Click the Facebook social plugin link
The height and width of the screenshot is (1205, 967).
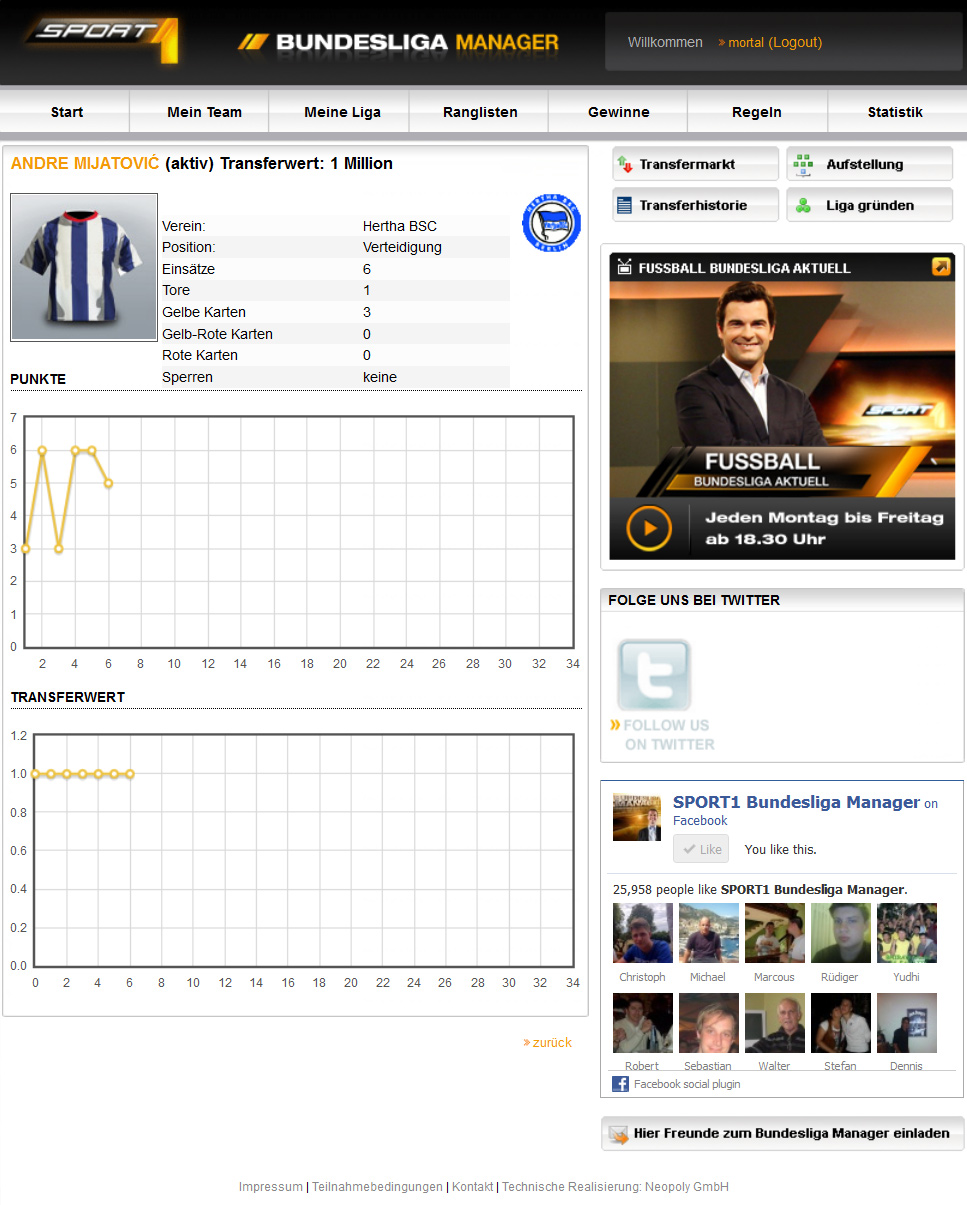[687, 1084]
